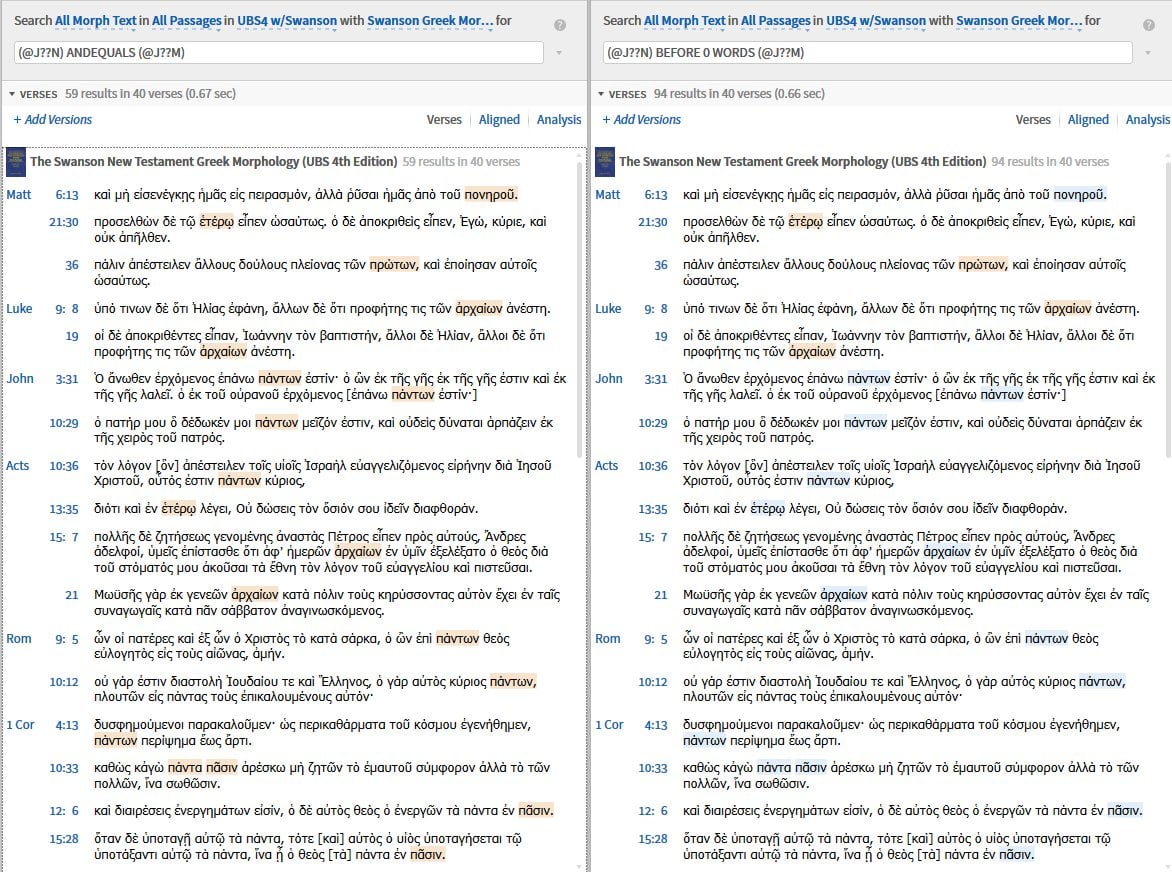Open verse 36 reference in right panel
Screen dimensions: 1172x872
tap(661, 265)
